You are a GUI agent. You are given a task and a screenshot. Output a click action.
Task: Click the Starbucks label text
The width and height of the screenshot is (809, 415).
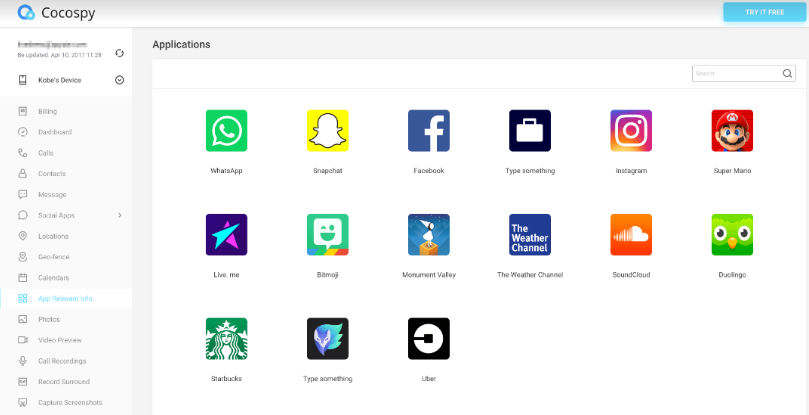226,379
